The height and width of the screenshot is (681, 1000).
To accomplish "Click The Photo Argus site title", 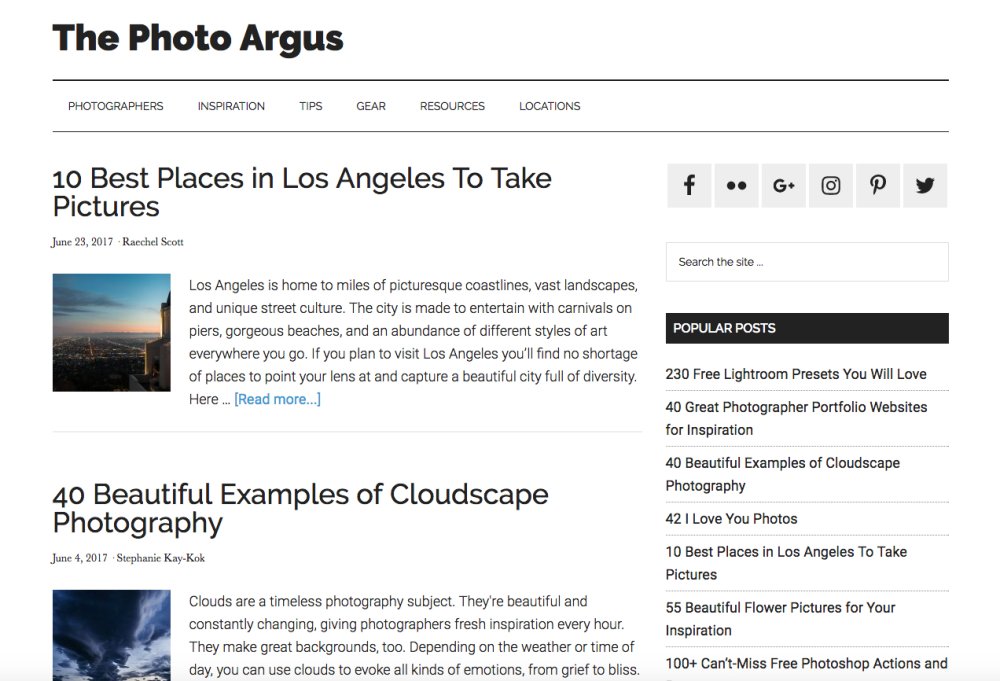I will (198, 38).
